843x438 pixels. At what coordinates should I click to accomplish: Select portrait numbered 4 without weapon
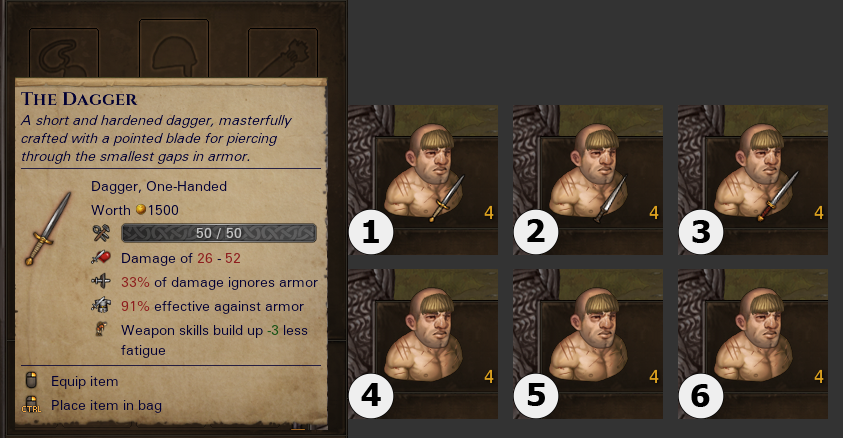pos(423,344)
